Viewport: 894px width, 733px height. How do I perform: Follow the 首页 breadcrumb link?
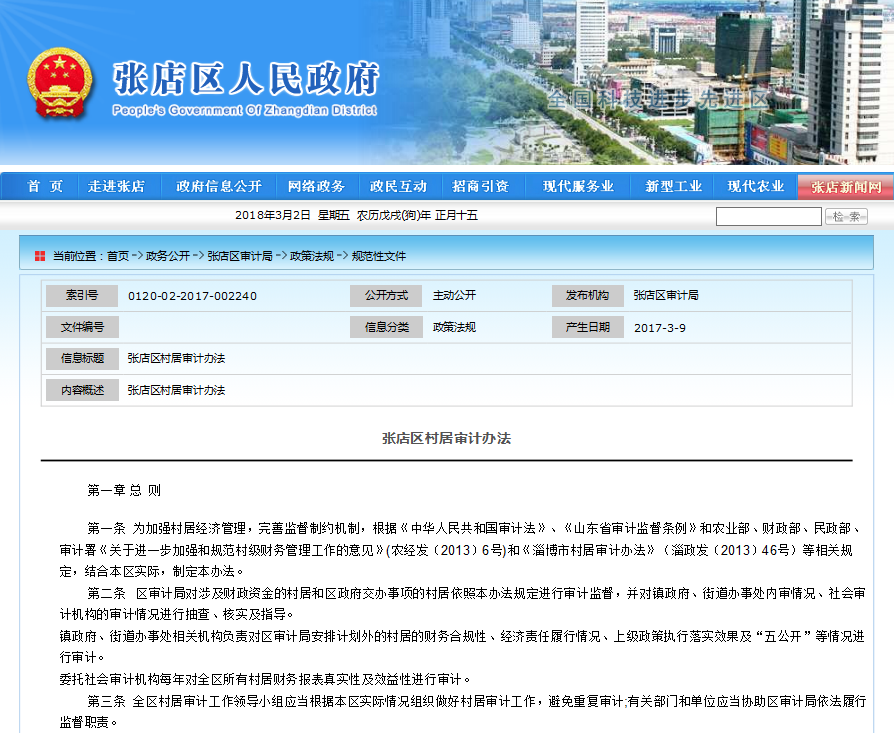pos(118,256)
